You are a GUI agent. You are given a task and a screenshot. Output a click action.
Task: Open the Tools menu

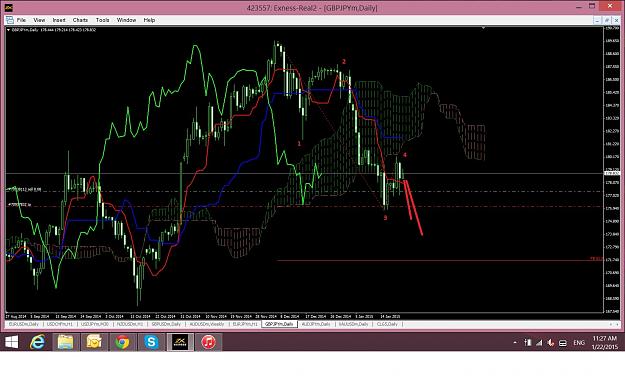click(x=102, y=20)
